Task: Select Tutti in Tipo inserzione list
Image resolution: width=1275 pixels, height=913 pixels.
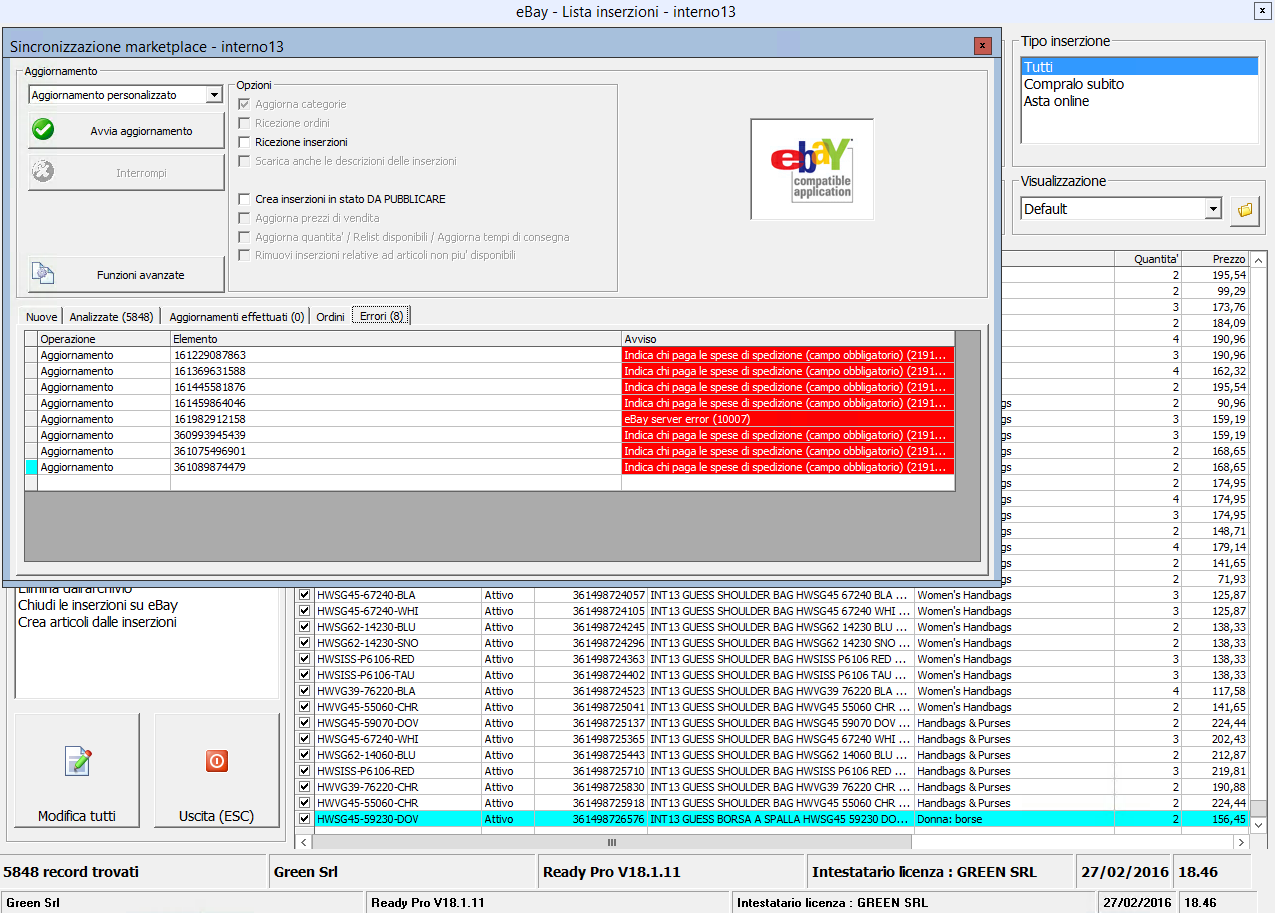Action: coord(1139,67)
